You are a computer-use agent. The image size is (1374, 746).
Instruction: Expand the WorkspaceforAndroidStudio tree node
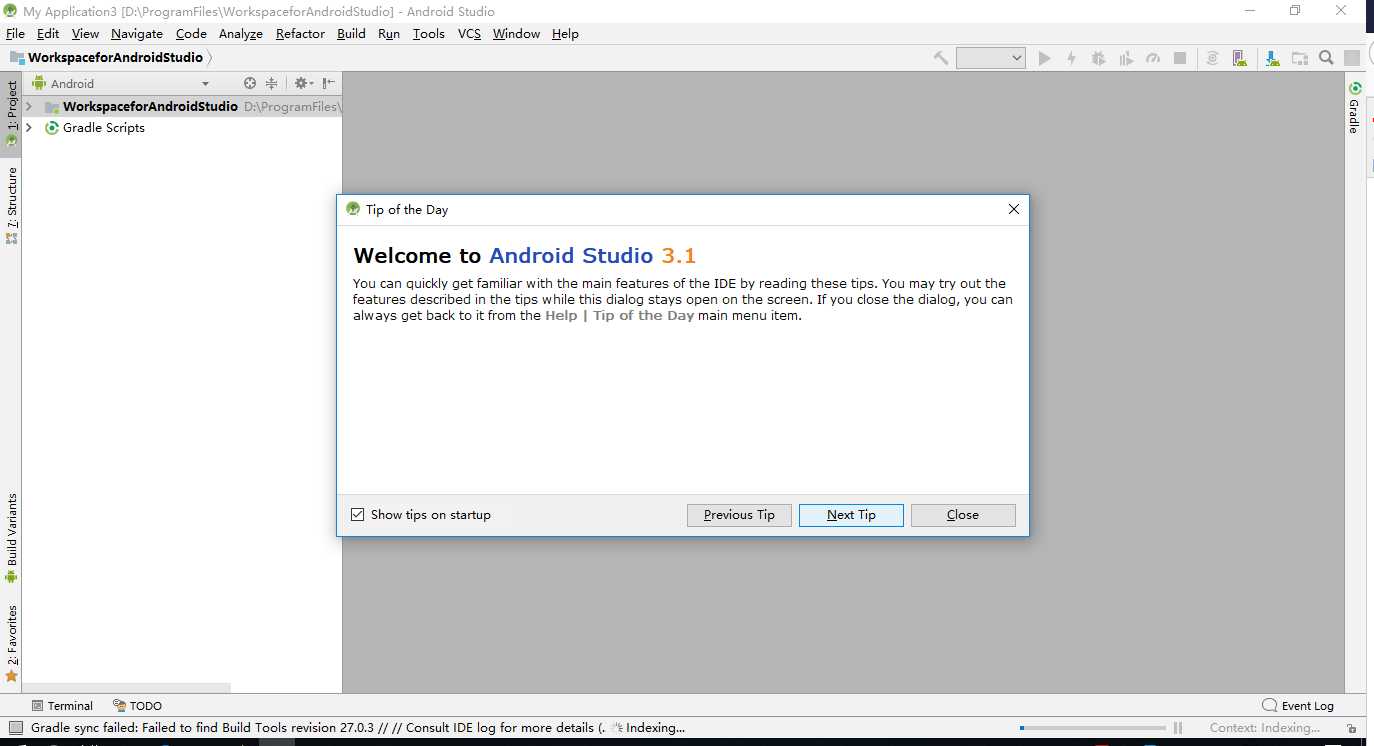coord(29,106)
